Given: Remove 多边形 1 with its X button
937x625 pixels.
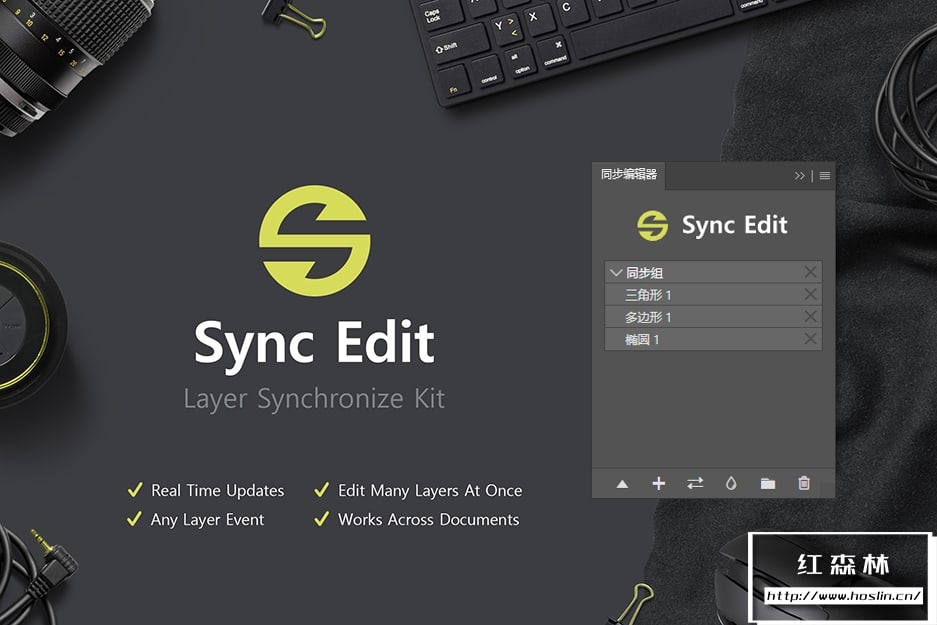Looking at the screenshot, I should point(810,316).
